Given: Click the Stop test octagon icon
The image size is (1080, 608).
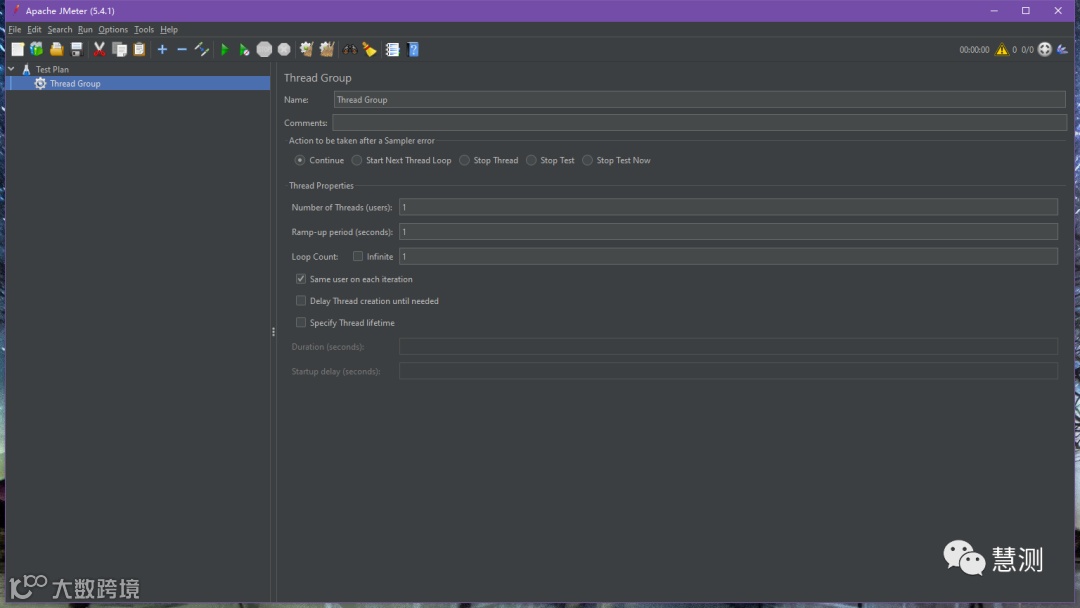Looking at the screenshot, I should pyautogui.click(x=264, y=49).
